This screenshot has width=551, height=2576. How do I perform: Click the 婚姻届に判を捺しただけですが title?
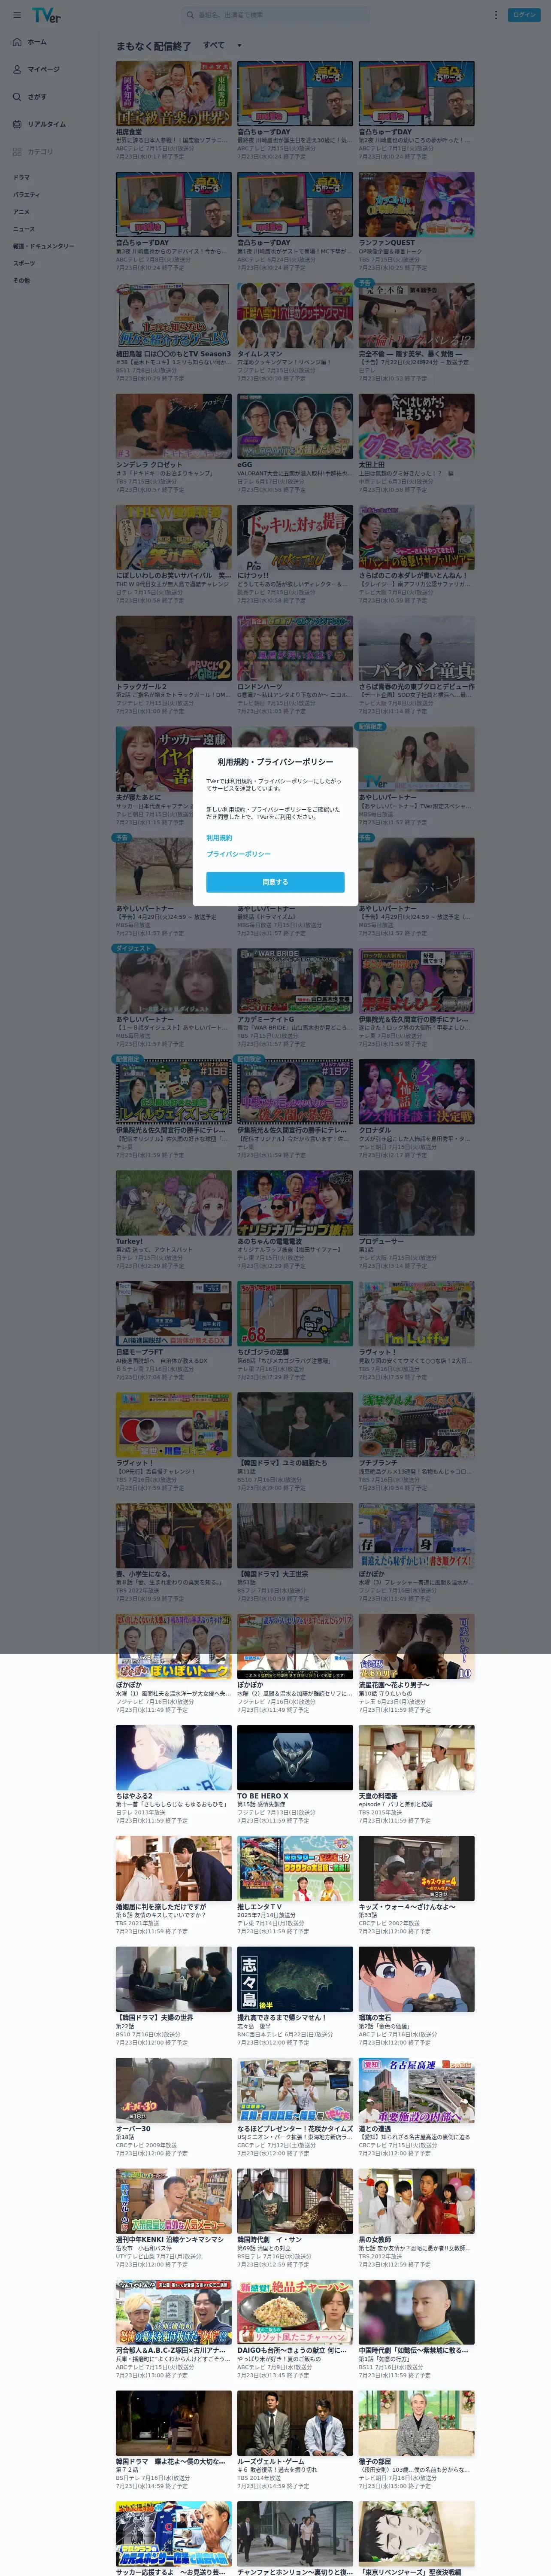(x=161, y=1907)
